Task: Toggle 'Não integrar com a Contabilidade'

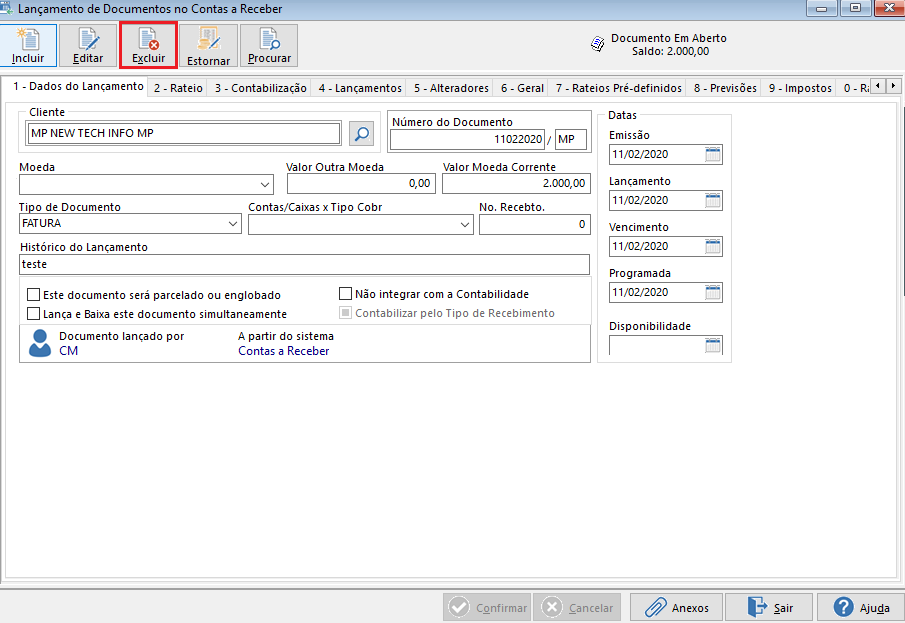Action: [345, 294]
